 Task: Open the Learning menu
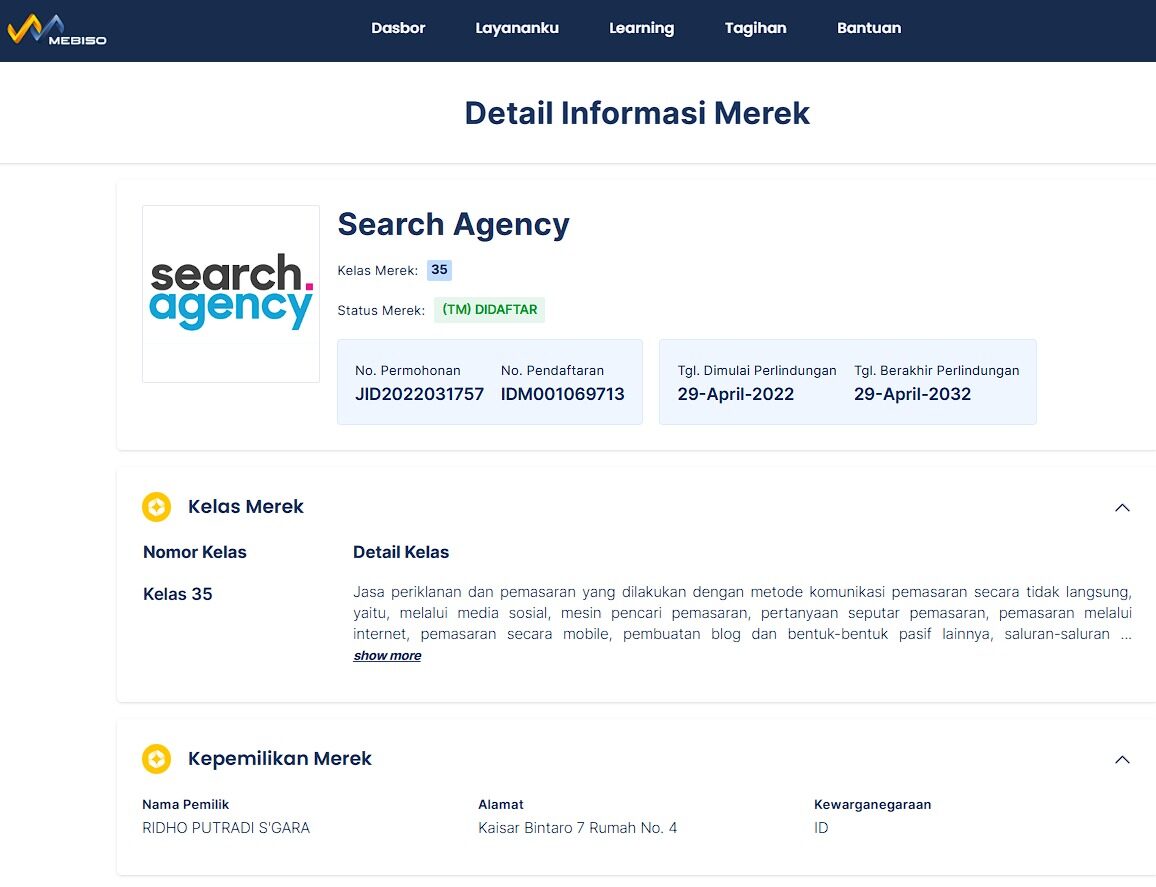[x=641, y=28]
